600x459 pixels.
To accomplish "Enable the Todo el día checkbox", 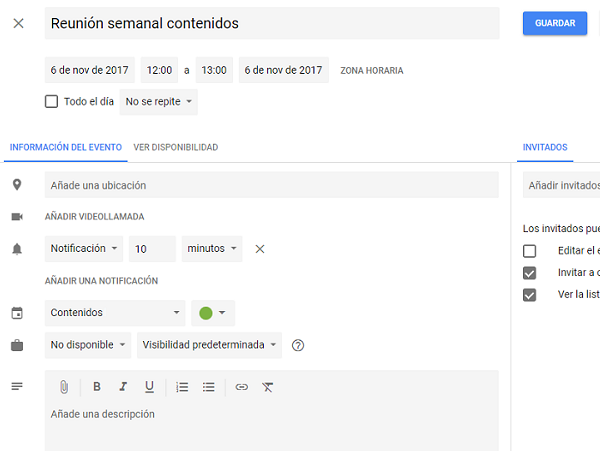I will 51,102.
